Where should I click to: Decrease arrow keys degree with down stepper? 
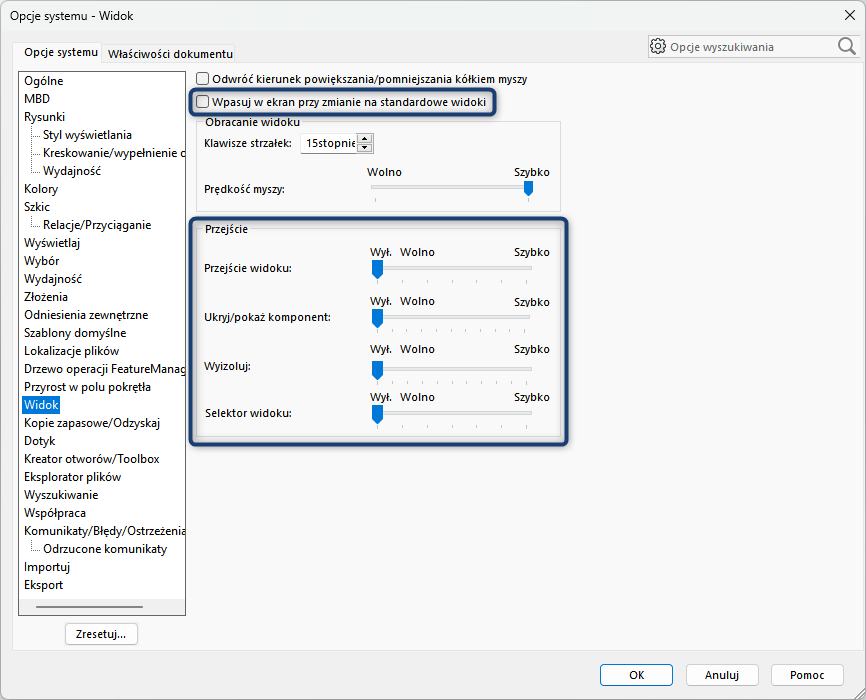point(365,148)
